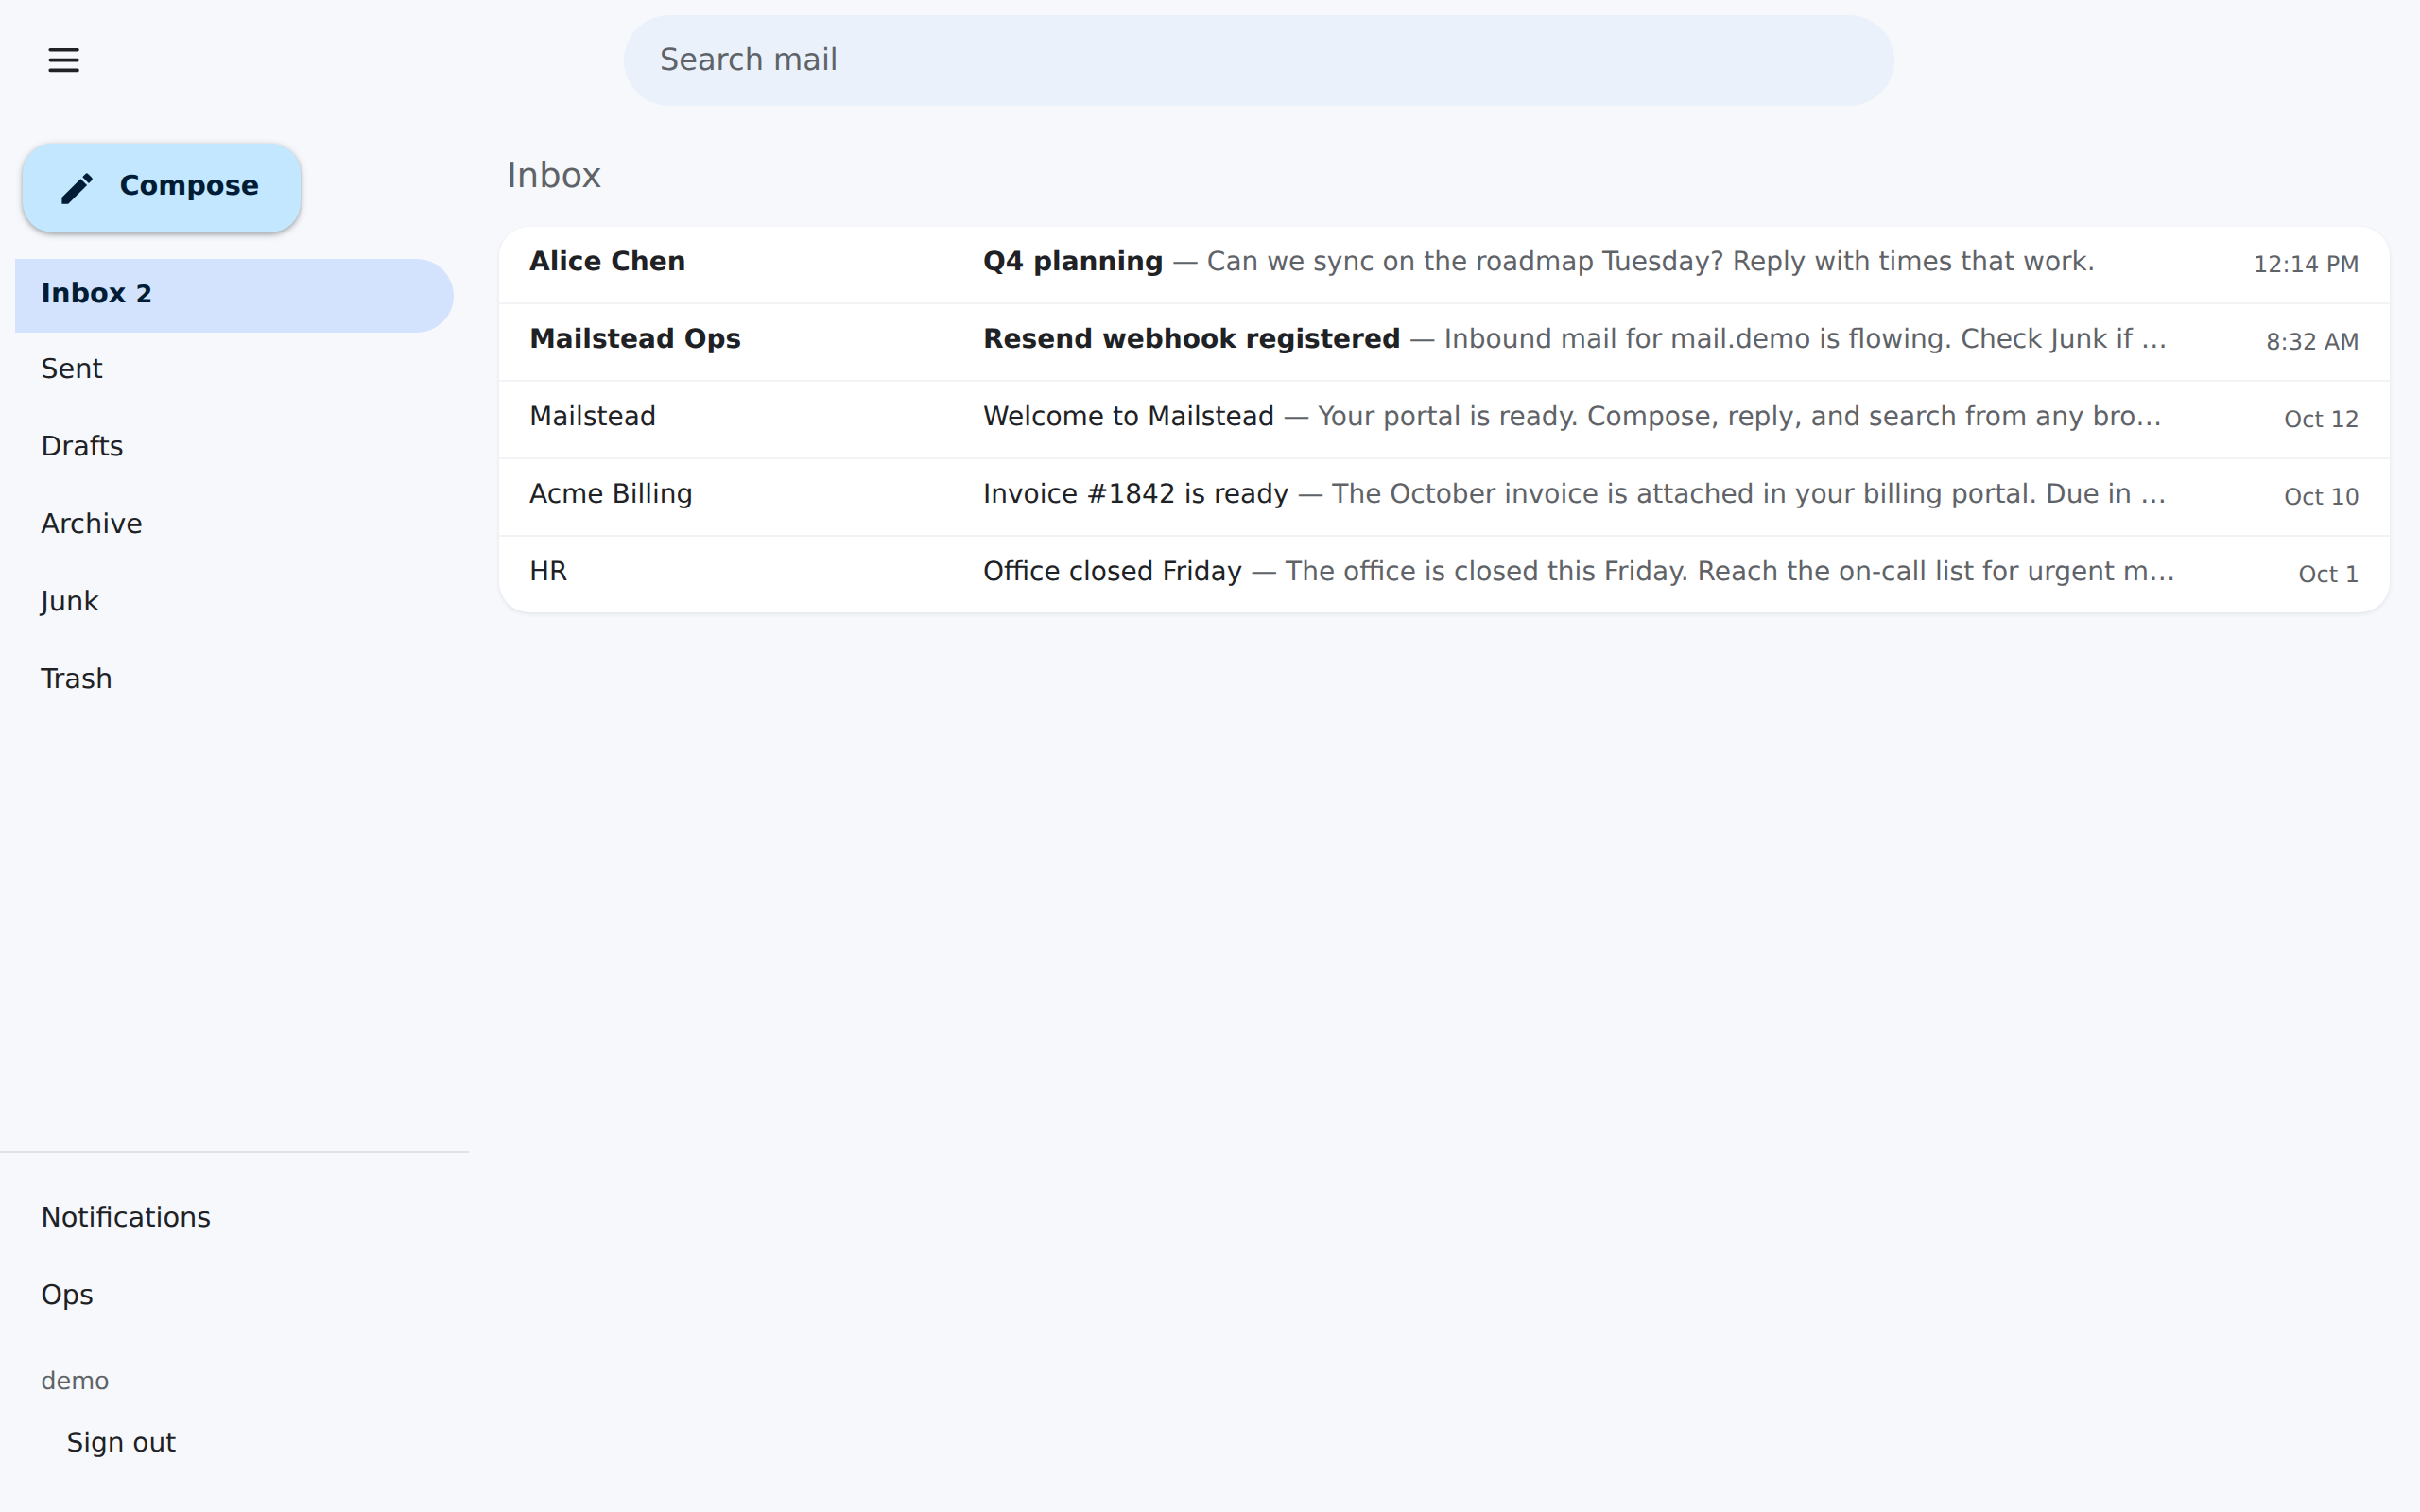The image size is (2420, 1512).
Task: Open the Resend webhook registered email
Action: pyautogui.click(x=1443, y=342)
